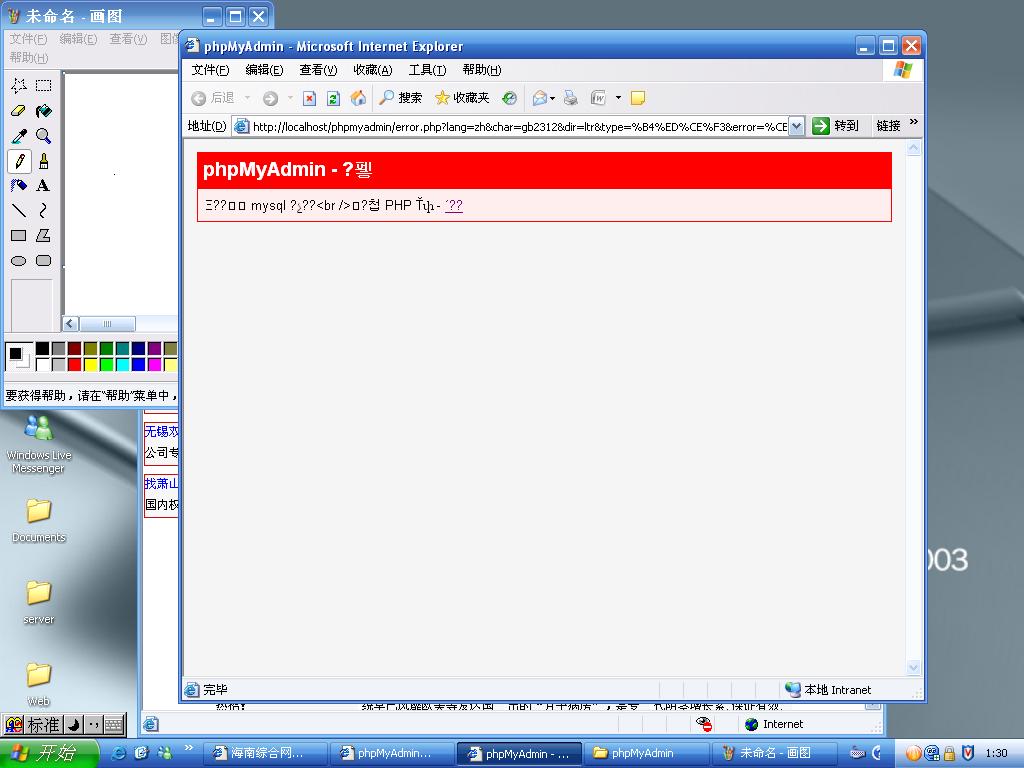Open IE 收藏(A) menu
Image resolution: width=1024 pixels, height=768 pixels.
372,70
